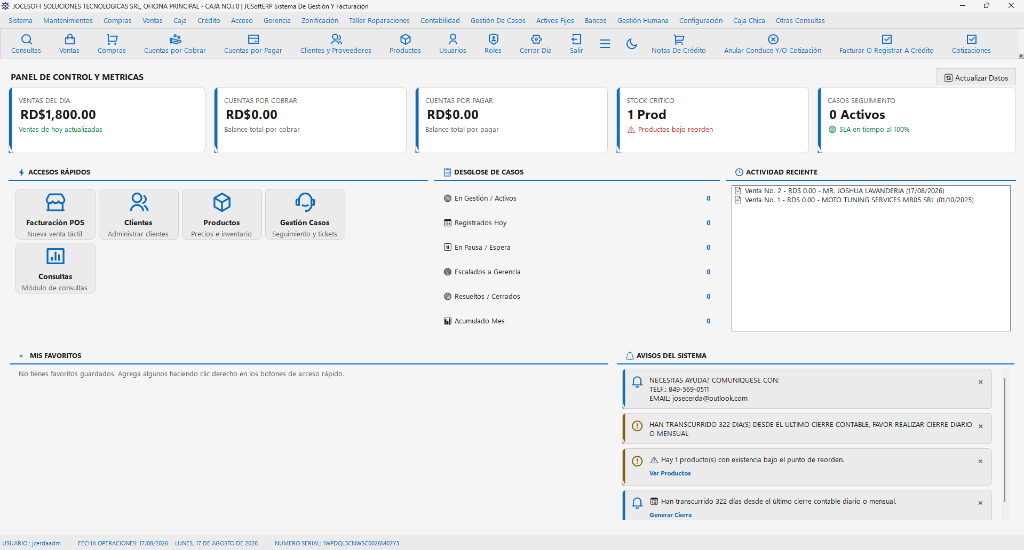Image resolution: width=1024 pixels, height=550 pixels.
Task: Select Venta No. 2 MR. JOSHUA LAVANDERIA entry
Action: pos(839,191)
